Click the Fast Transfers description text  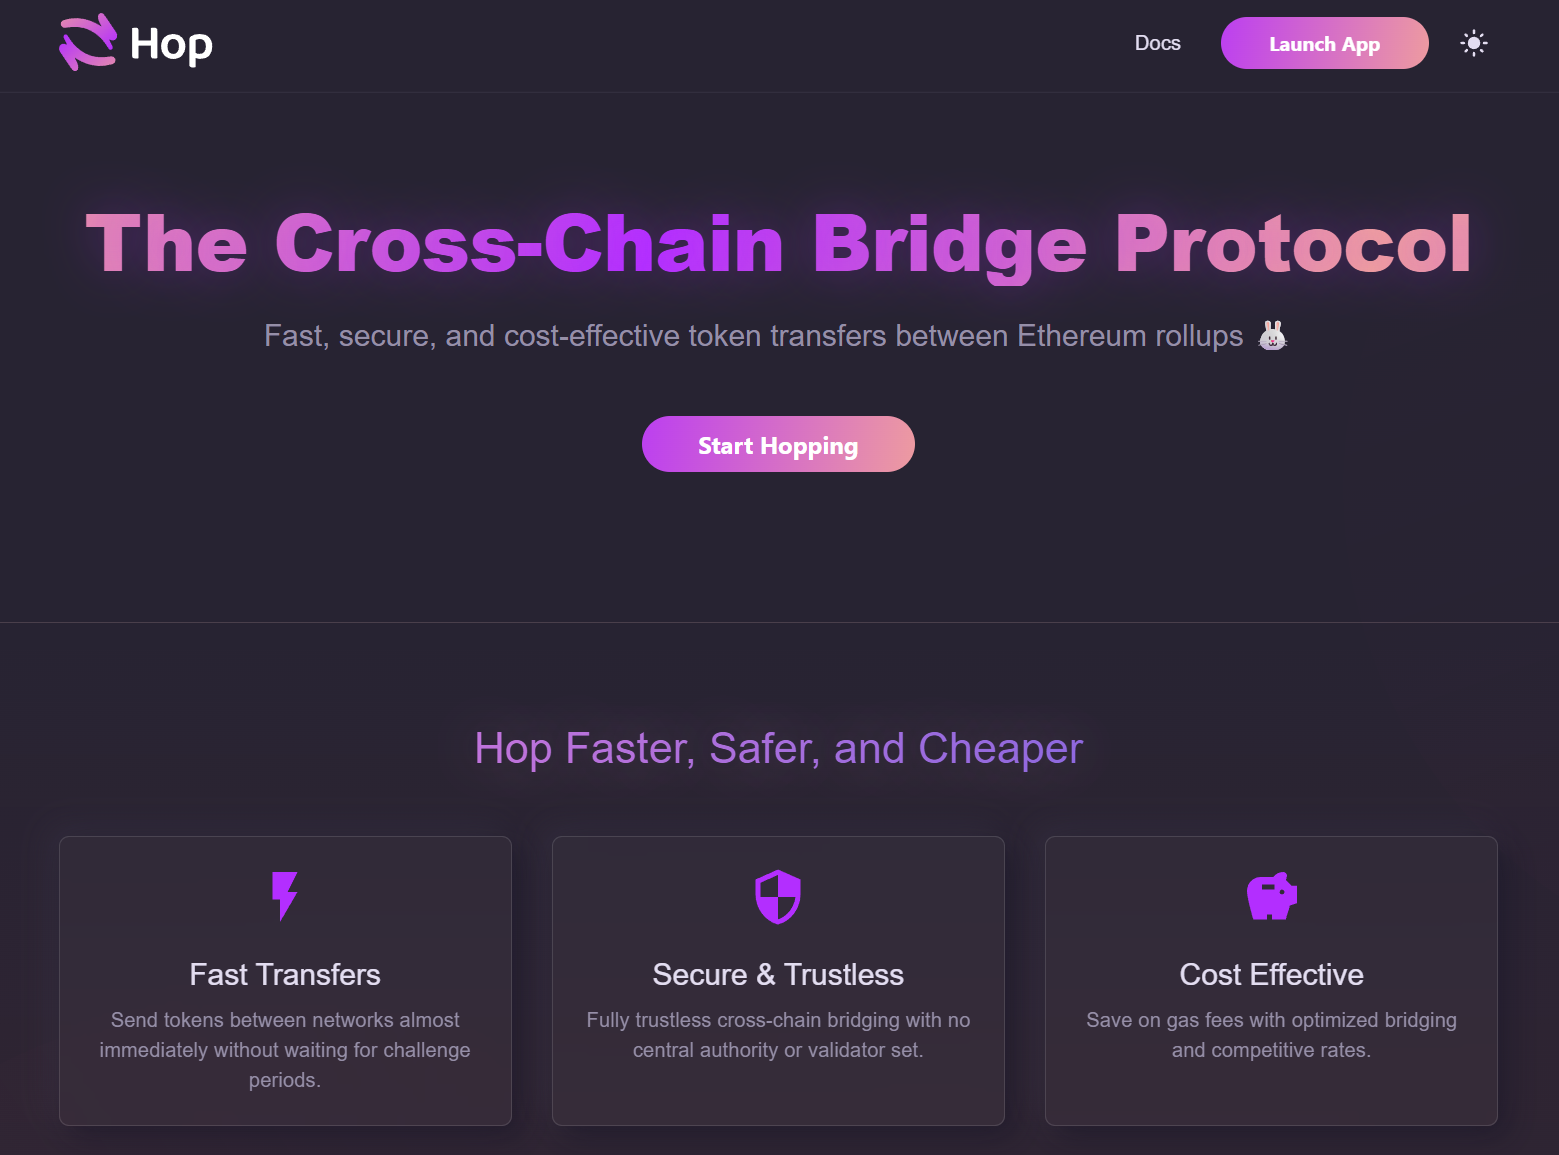(x=284, y=1050)
